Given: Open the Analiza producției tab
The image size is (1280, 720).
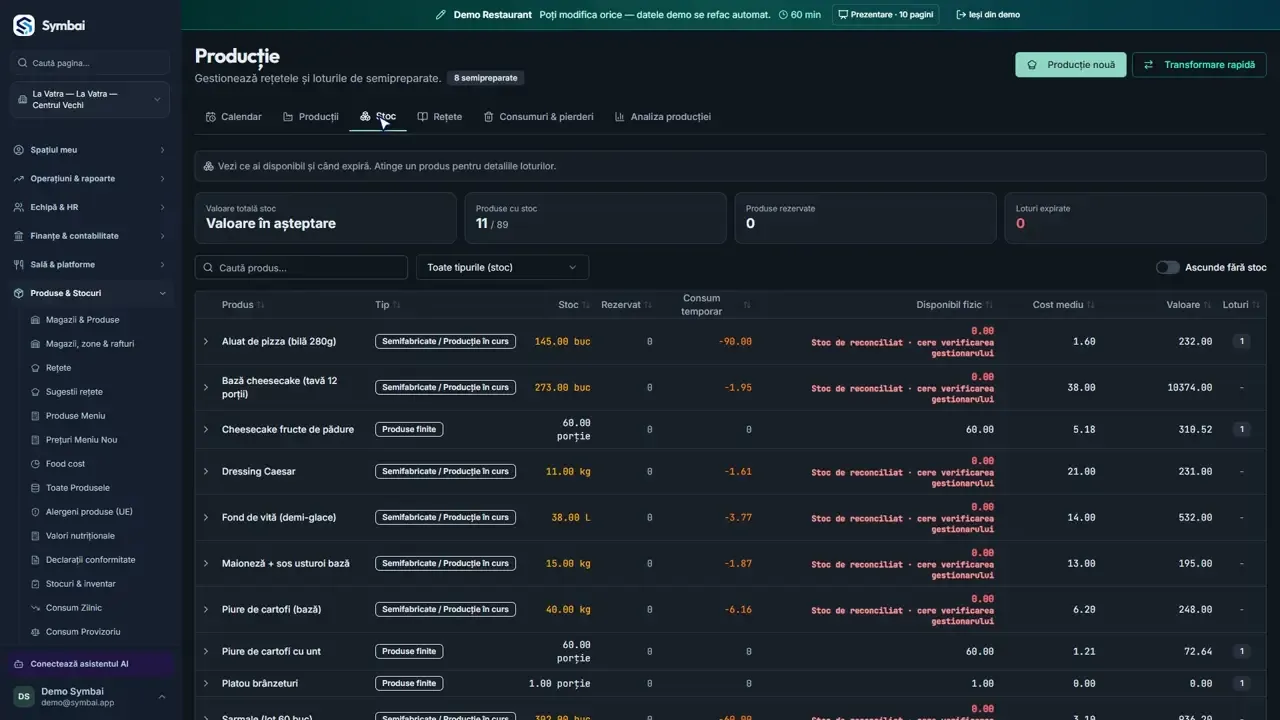Looking at the screenshot, I should [663, 117].
